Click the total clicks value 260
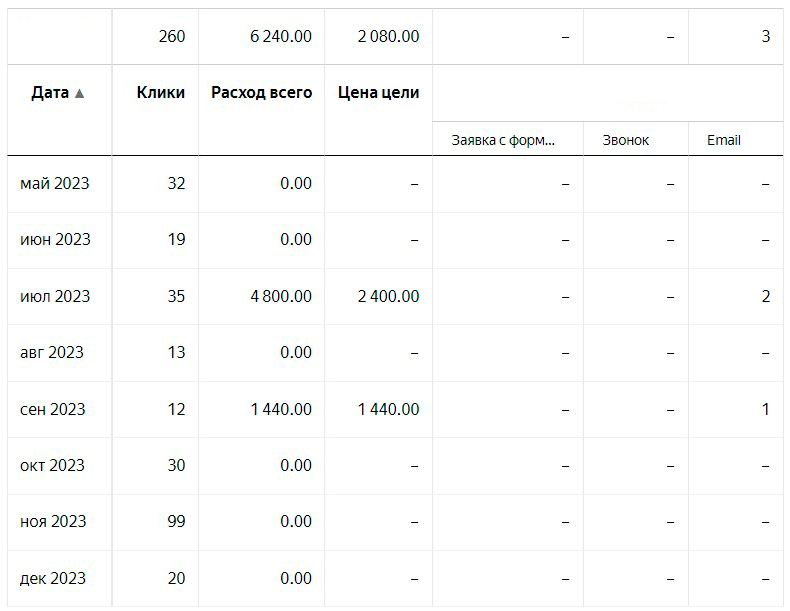Viewport: 790px width, 611px height. click(x=171, y=36)
